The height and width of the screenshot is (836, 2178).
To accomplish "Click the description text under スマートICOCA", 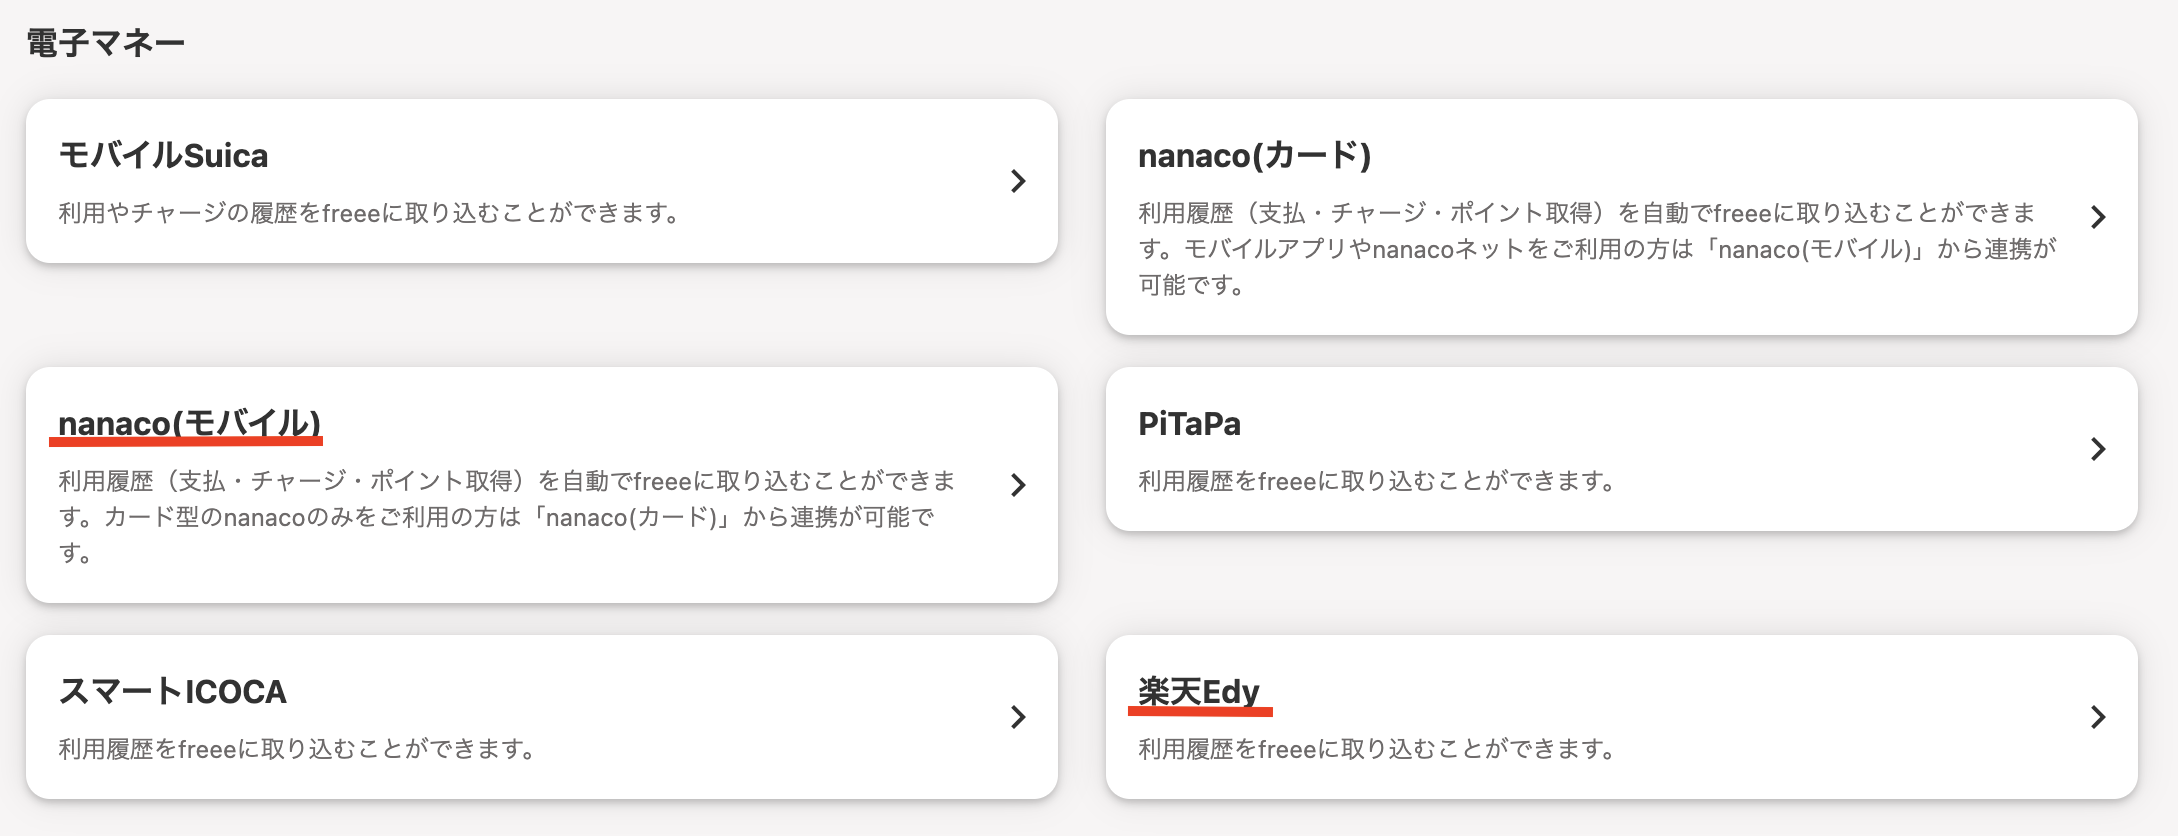I will 297,749.
